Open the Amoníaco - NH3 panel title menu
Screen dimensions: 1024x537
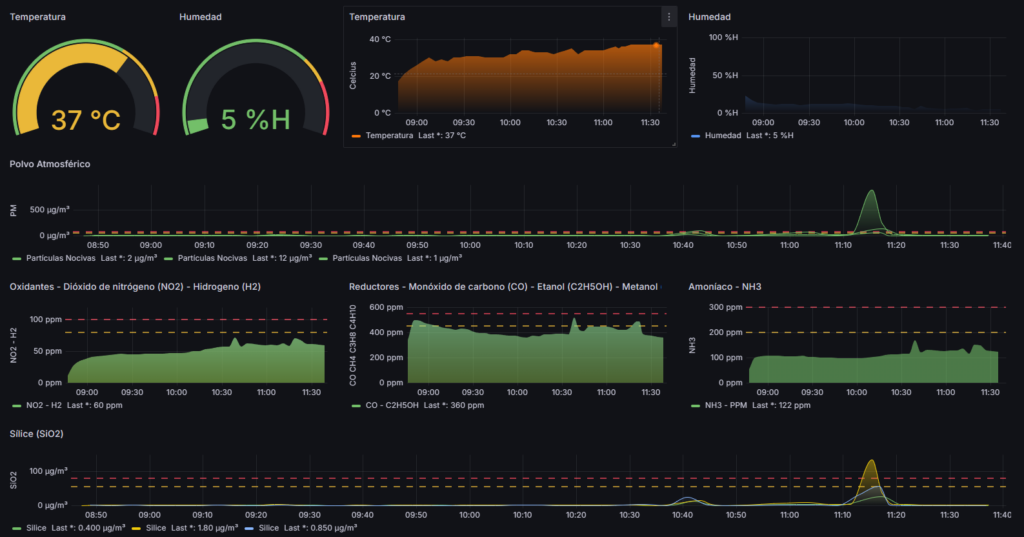[x=726, y=287]
